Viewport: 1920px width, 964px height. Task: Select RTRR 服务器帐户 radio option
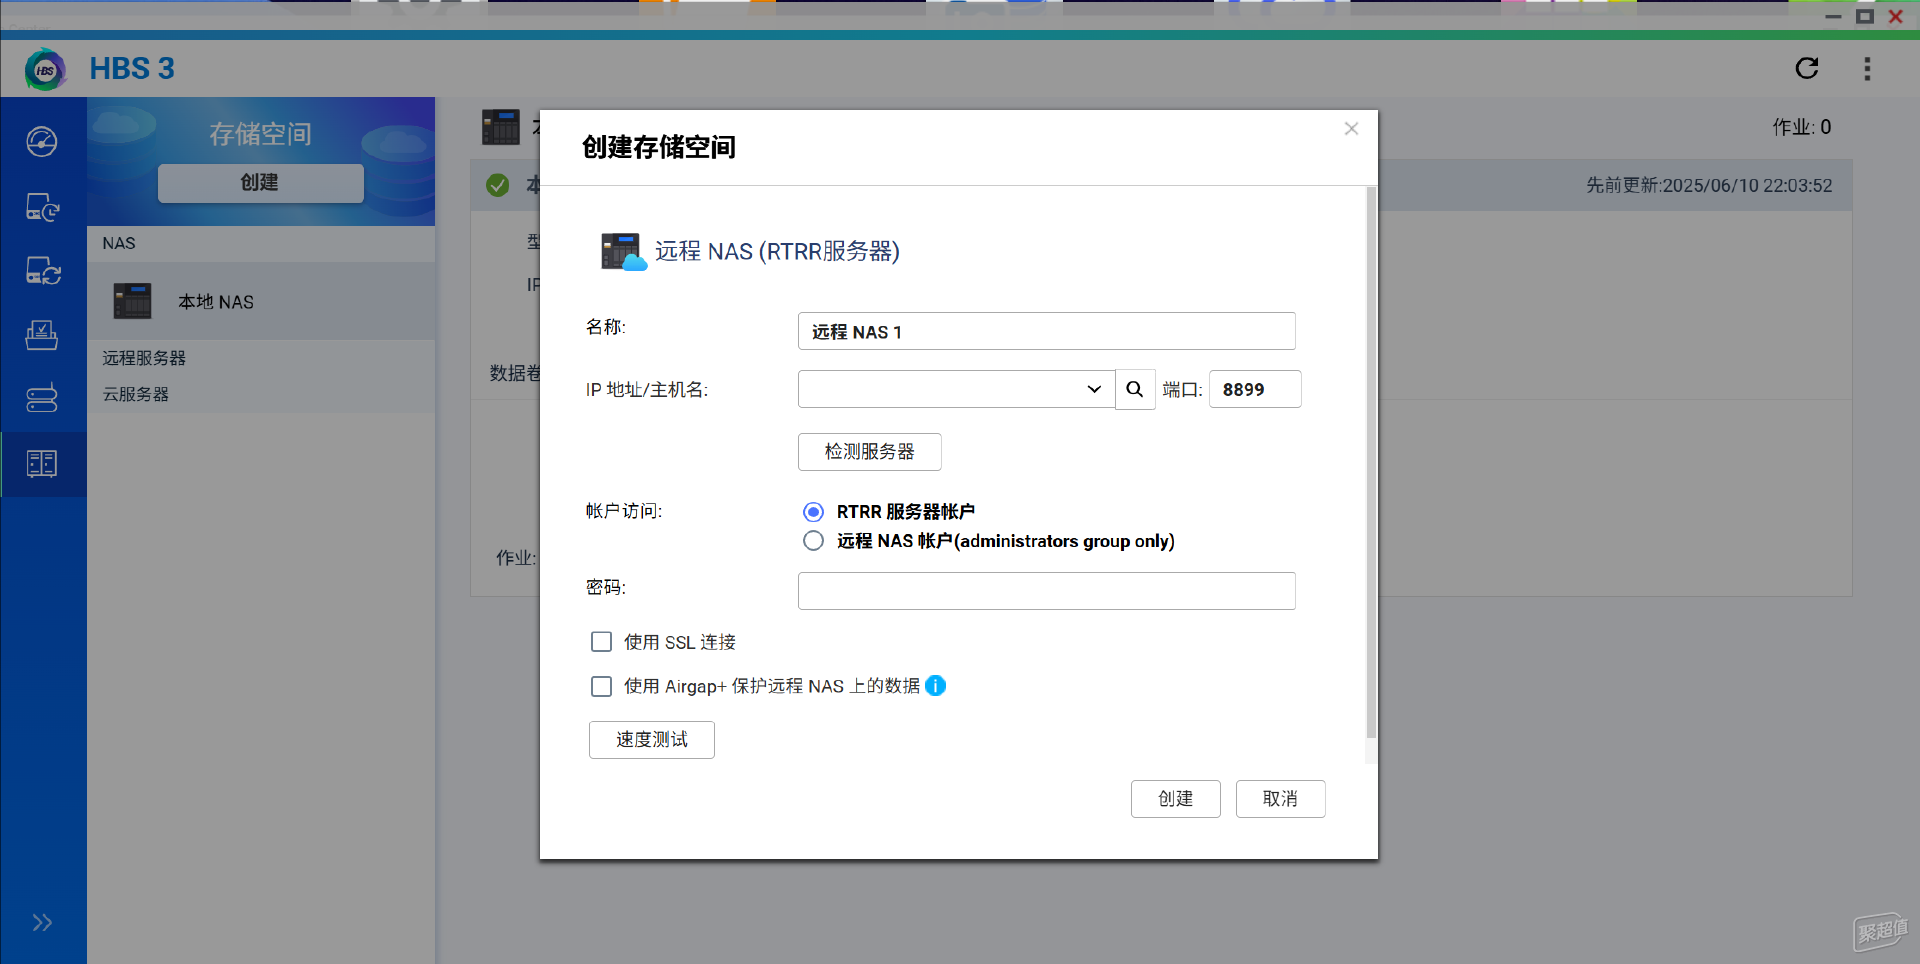pyautogui.click(x=814, y=512)
